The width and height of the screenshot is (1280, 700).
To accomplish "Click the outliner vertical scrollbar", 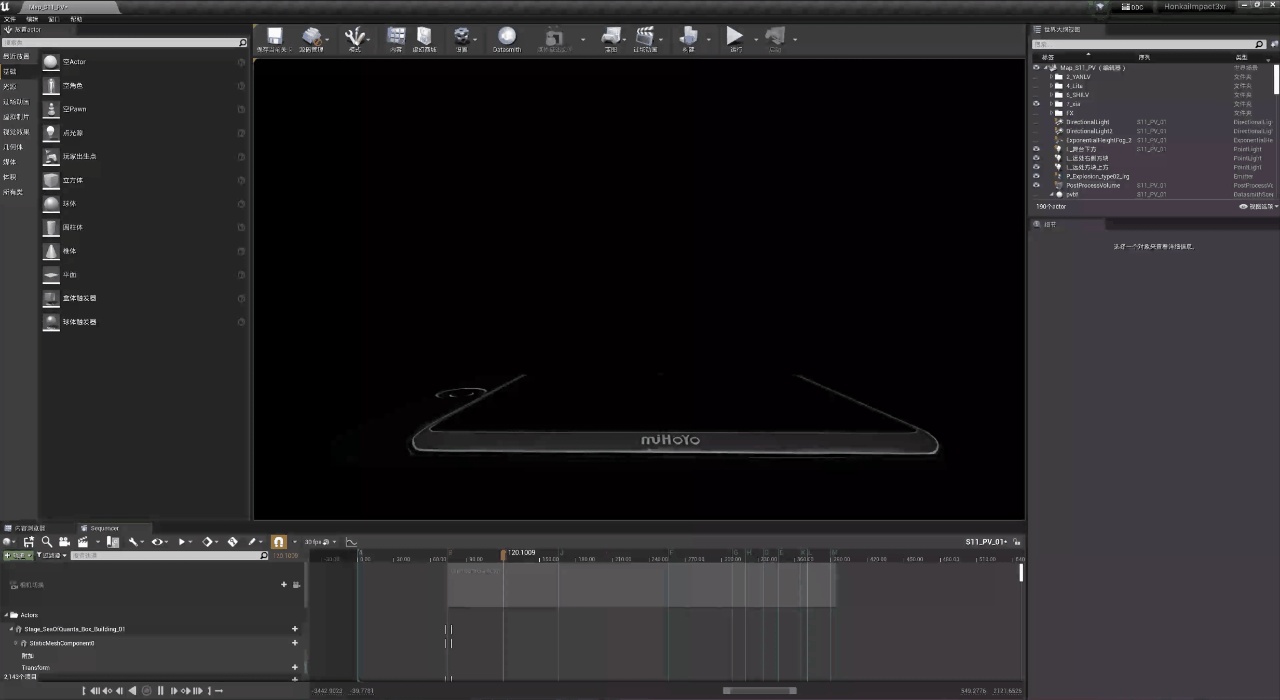I will pyautogui.click(x=1276, y=80).
